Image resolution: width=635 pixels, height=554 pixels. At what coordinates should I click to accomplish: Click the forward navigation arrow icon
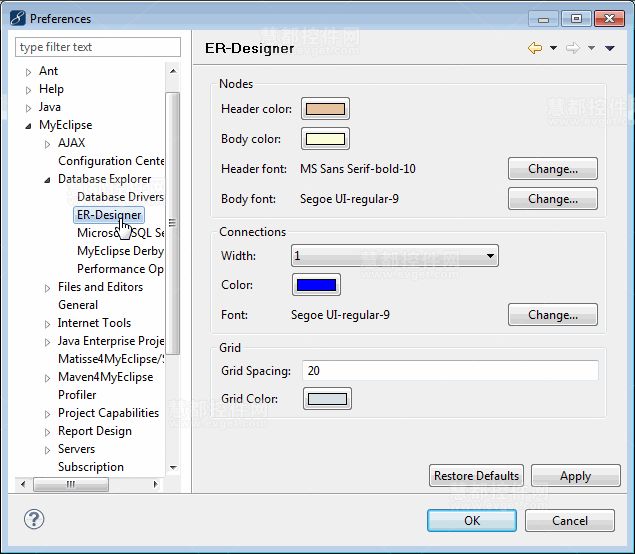point(573,48)
